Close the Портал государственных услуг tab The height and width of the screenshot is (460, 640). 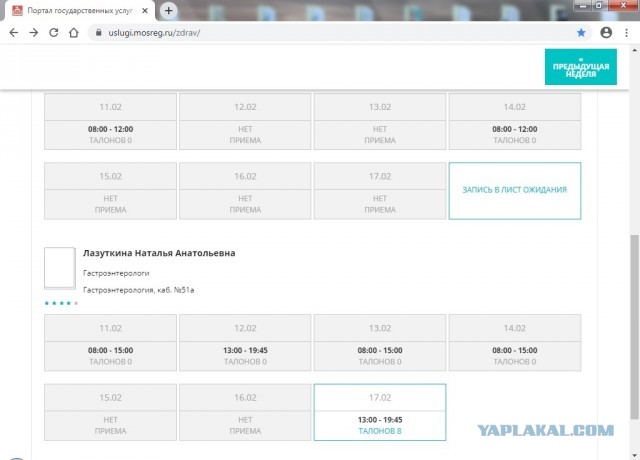145,11
